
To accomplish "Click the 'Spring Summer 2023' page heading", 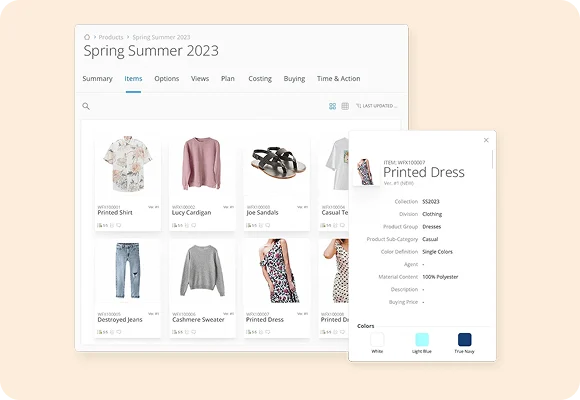I will click(x=151, y=51).
